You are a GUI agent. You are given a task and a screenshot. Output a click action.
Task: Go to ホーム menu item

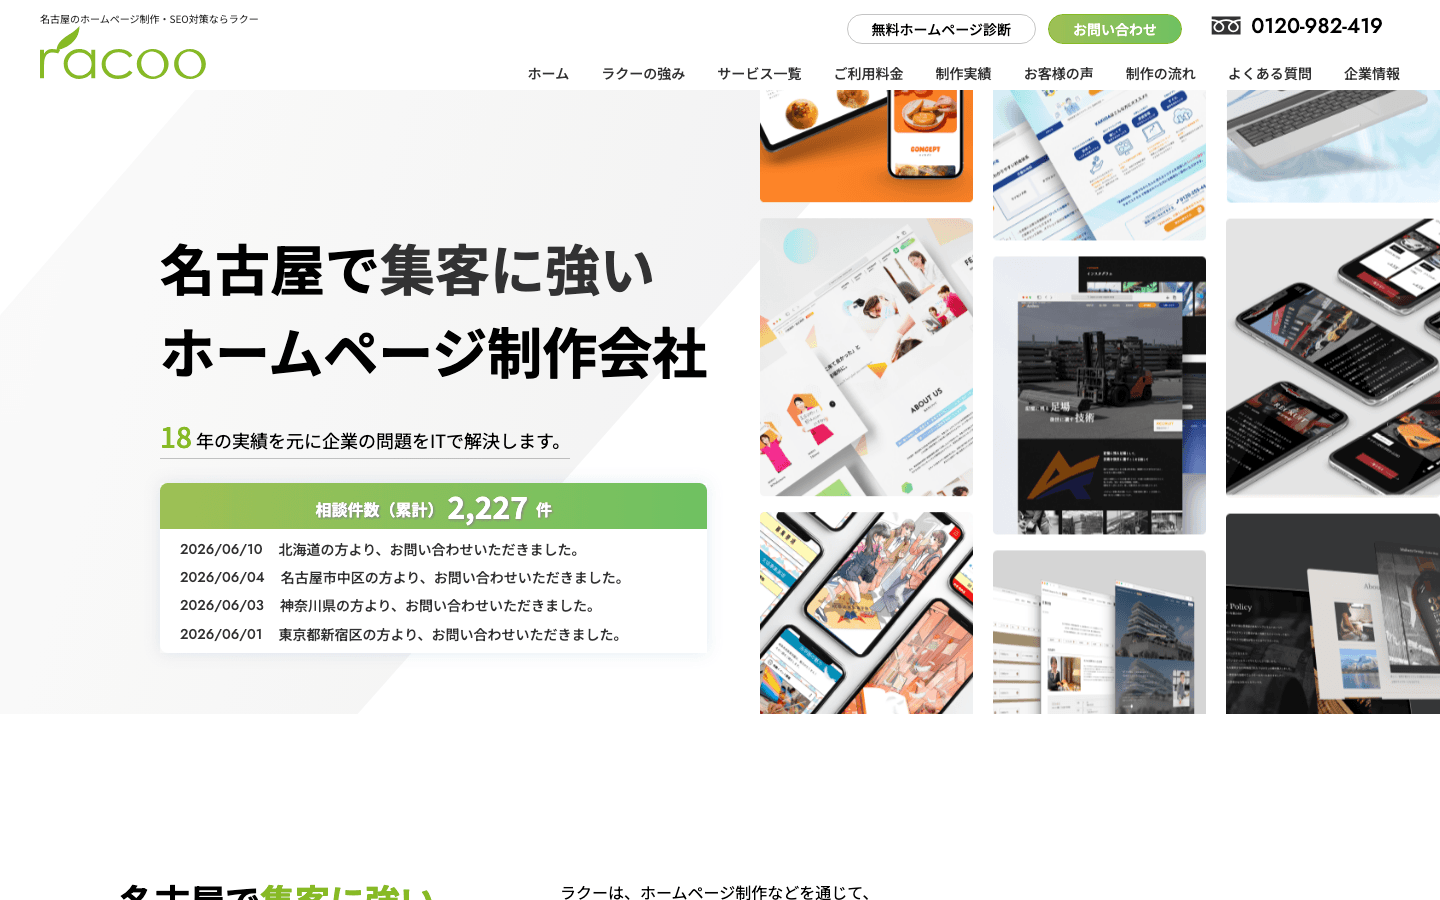pyautogui.click(x=548, y=73)
